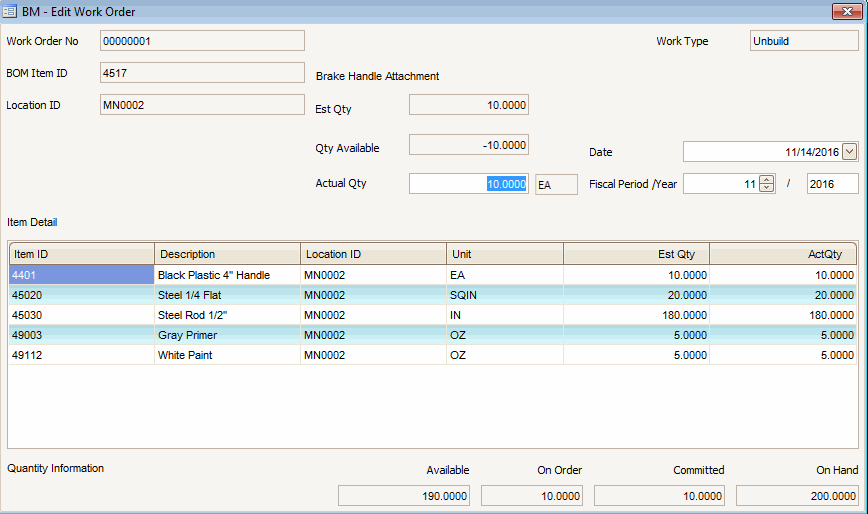The image size is (868, 514).
Task: Click OZ unit cell for Gray Primer
Action: [x=505, y=335]
